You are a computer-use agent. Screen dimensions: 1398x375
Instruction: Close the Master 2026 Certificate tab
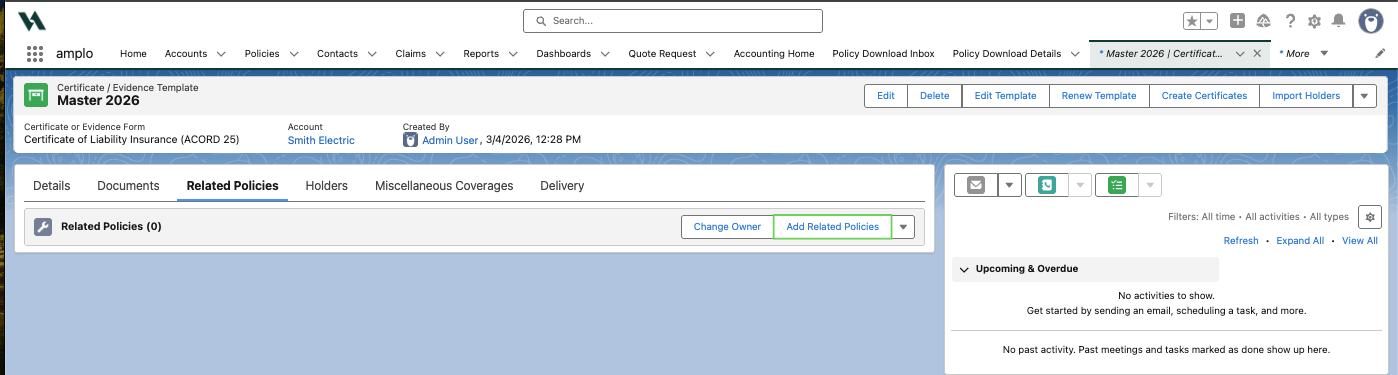(1257, 54)
